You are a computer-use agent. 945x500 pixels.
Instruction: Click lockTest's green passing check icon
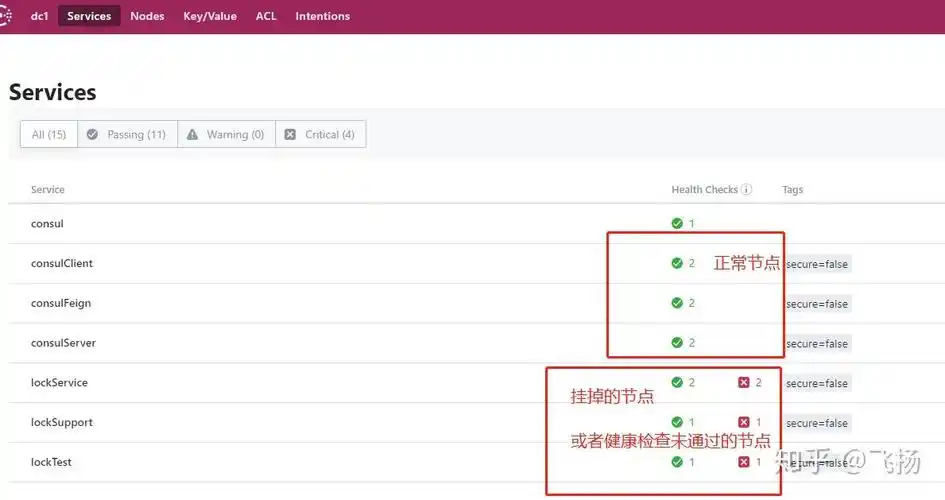coord(677,462)
